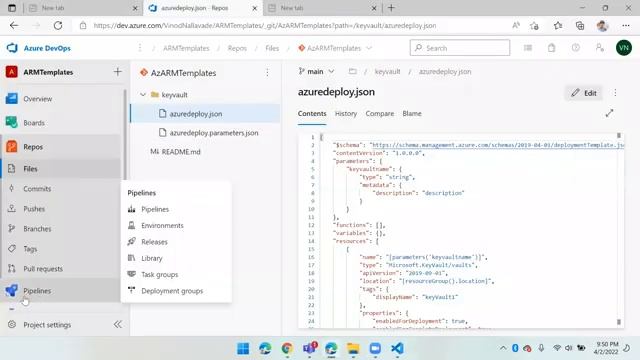Click the header vertical dots menu
The image size is (640, 360).
(140, 48)
